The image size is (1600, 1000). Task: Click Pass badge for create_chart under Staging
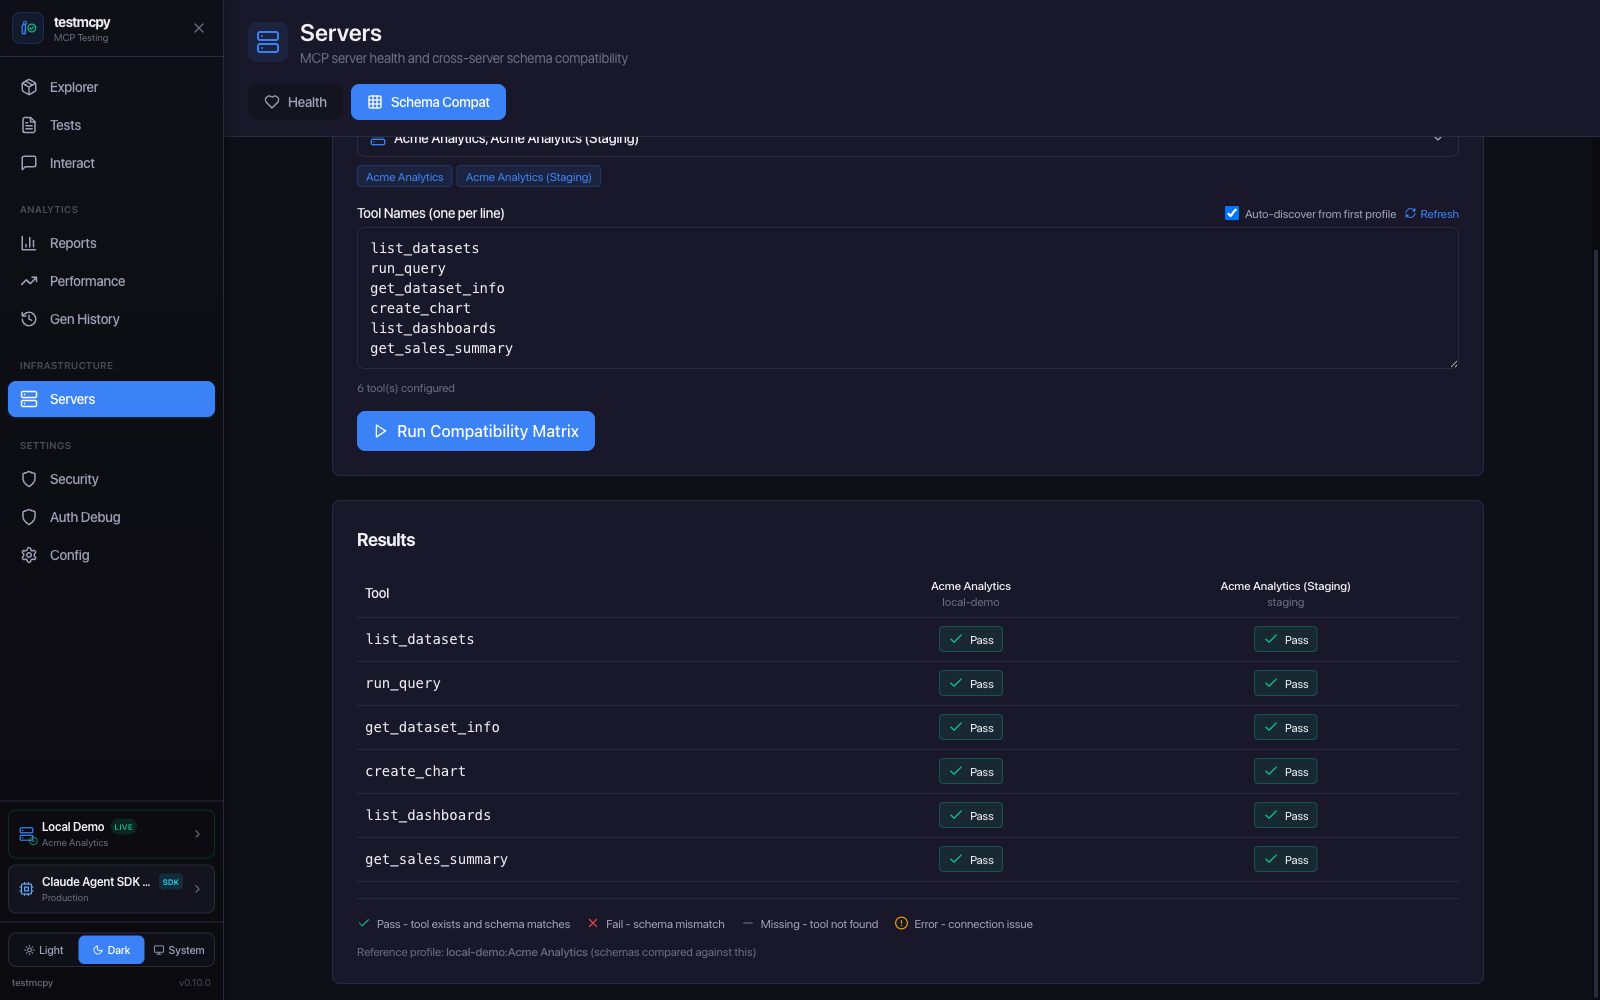1286,772
